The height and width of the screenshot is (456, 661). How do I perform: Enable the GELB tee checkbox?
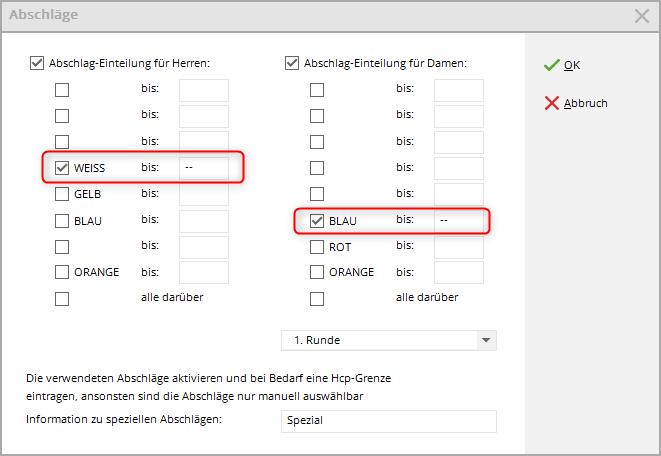click(x=62, y=194)
